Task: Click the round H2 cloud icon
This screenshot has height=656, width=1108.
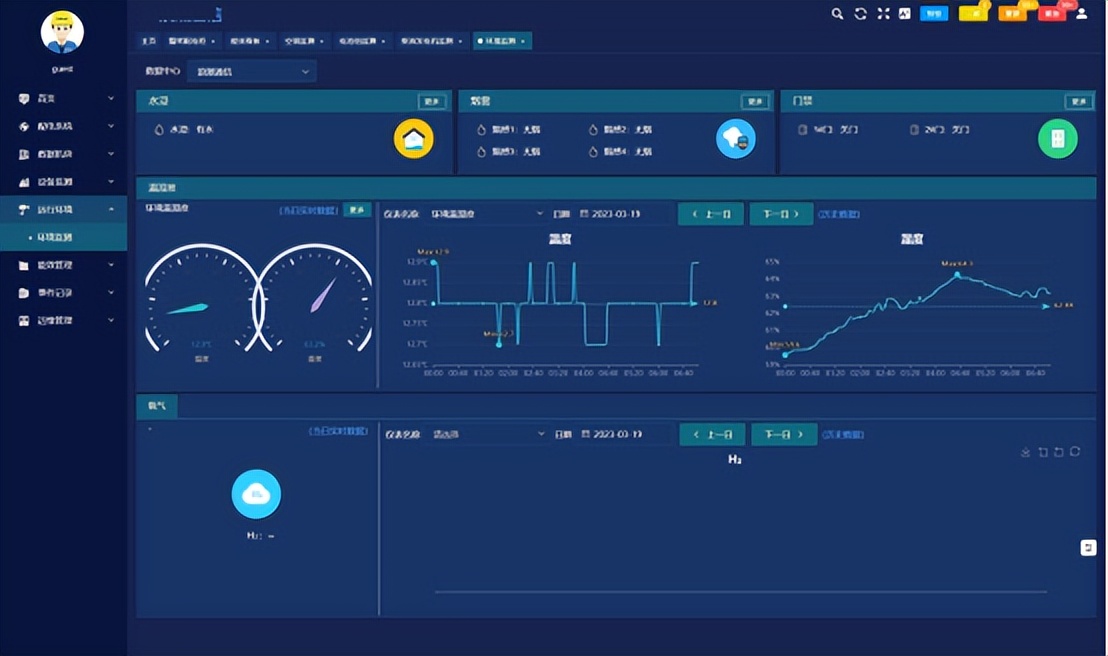Action: [257, 493]
